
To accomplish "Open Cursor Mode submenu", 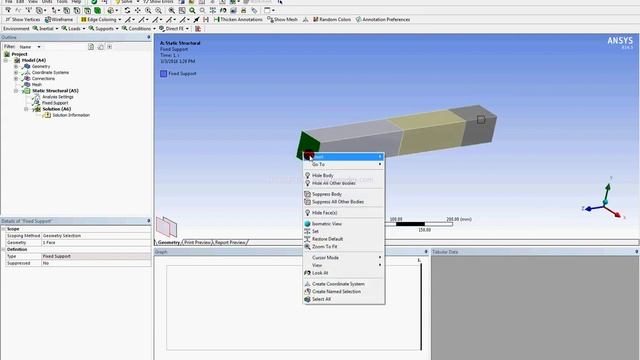I will click(344, 258).
